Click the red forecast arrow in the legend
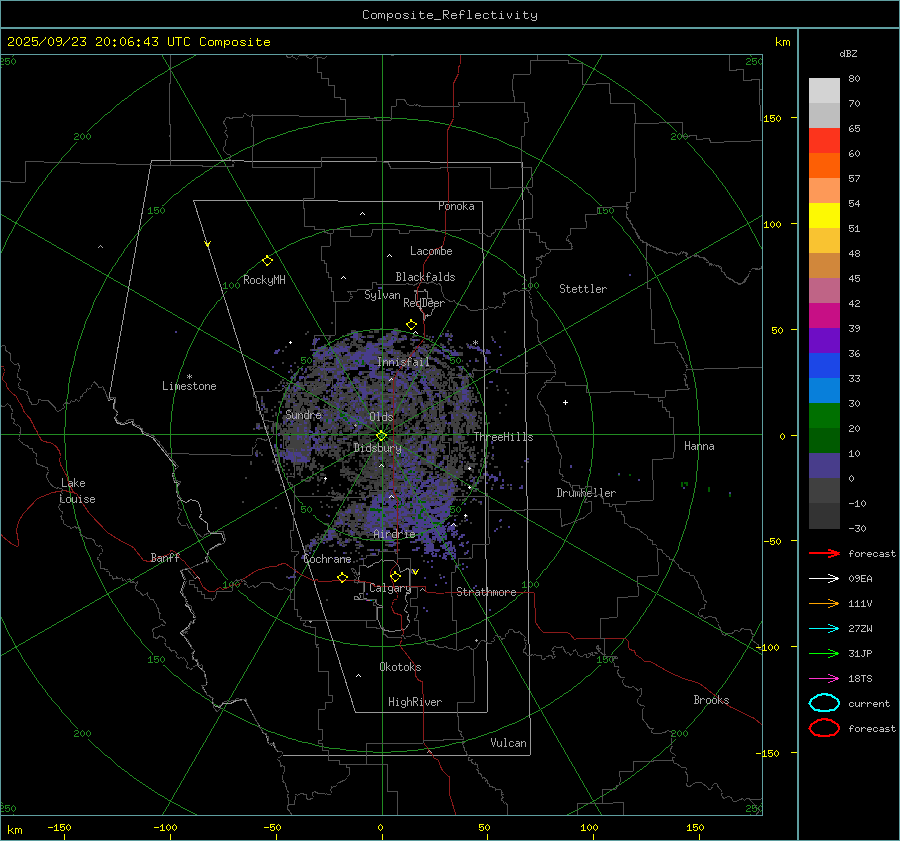Viewport: 900px width, 841px height. [823, 553]
